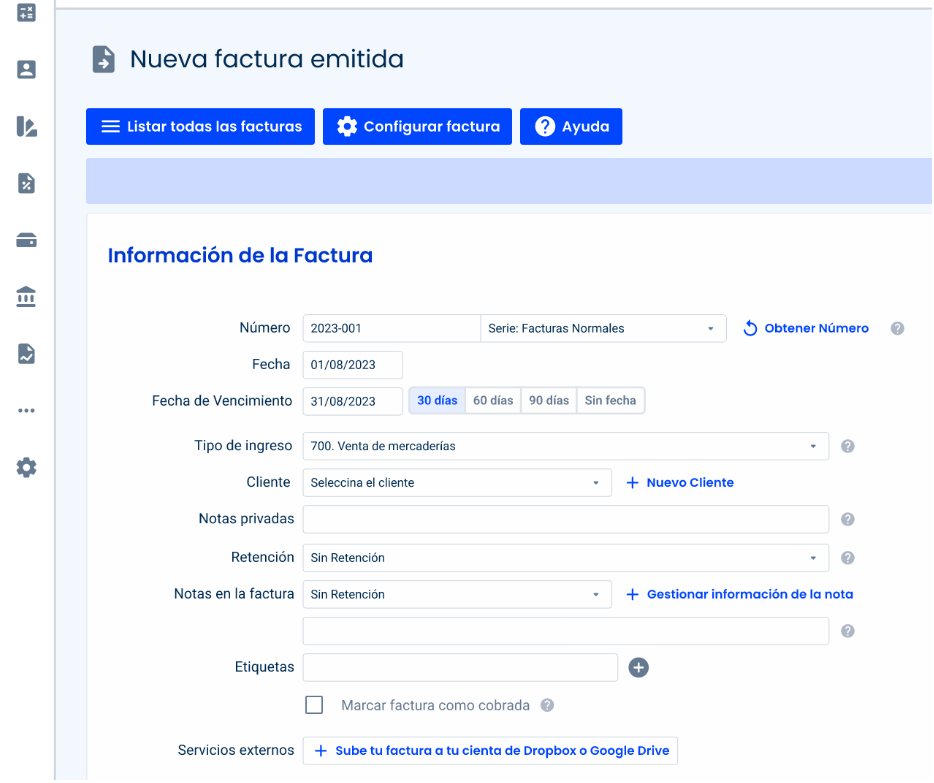
Task: Open Configurar factura settings
Action: (417, 127)
